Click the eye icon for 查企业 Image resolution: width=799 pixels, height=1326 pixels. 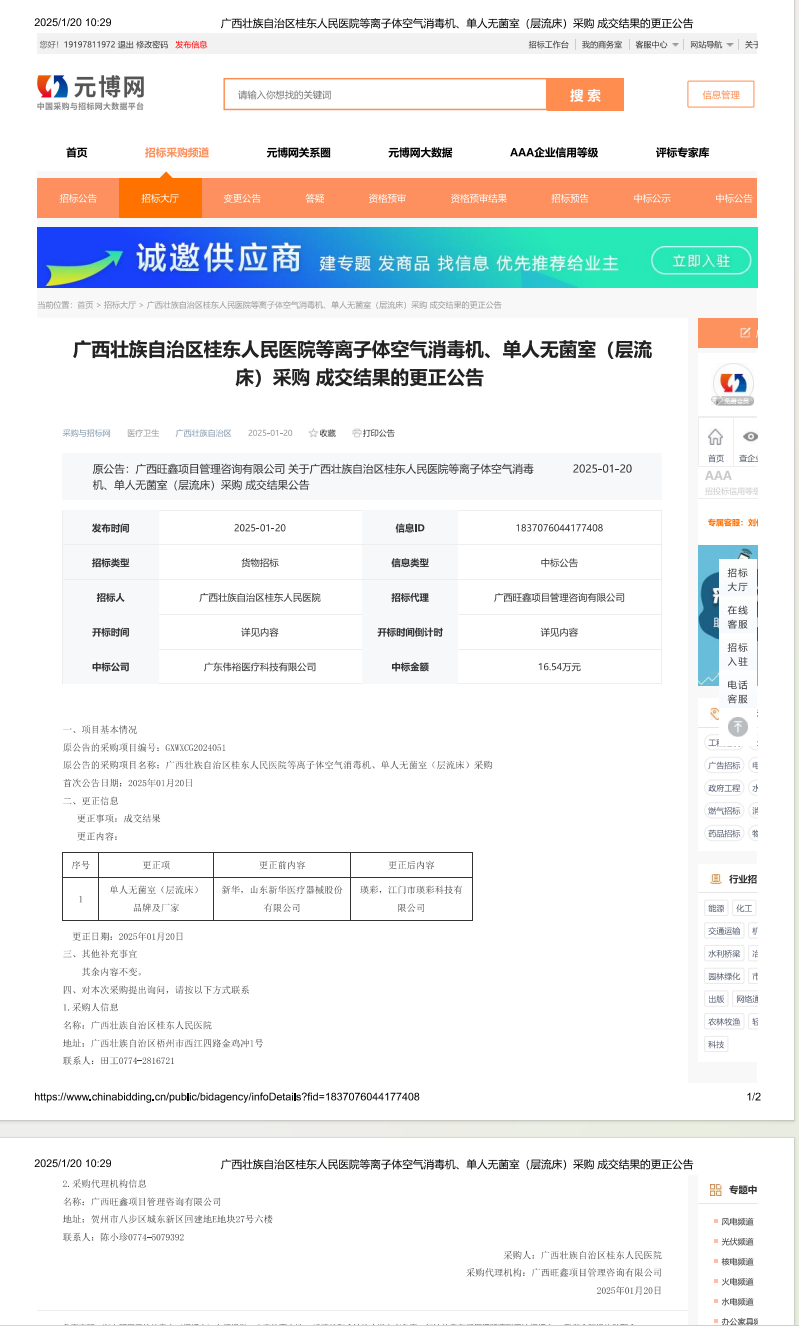750,437
